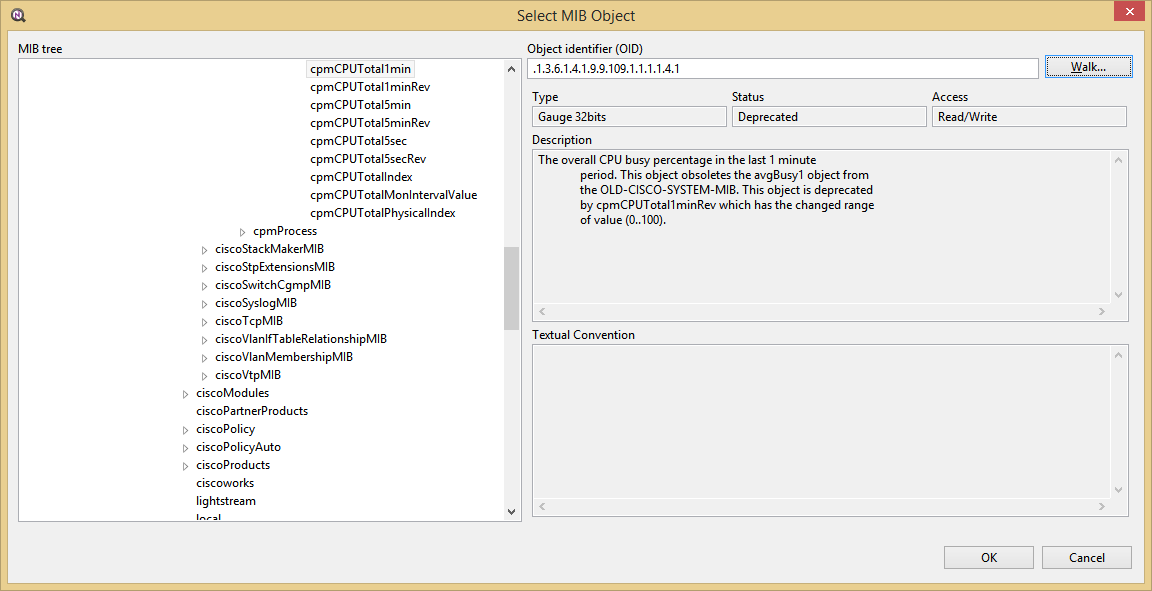The height and width of the screenshot is (591, 1152).
Task: Close the Select MIB Object window
Action: click(x=1129, y=12)
